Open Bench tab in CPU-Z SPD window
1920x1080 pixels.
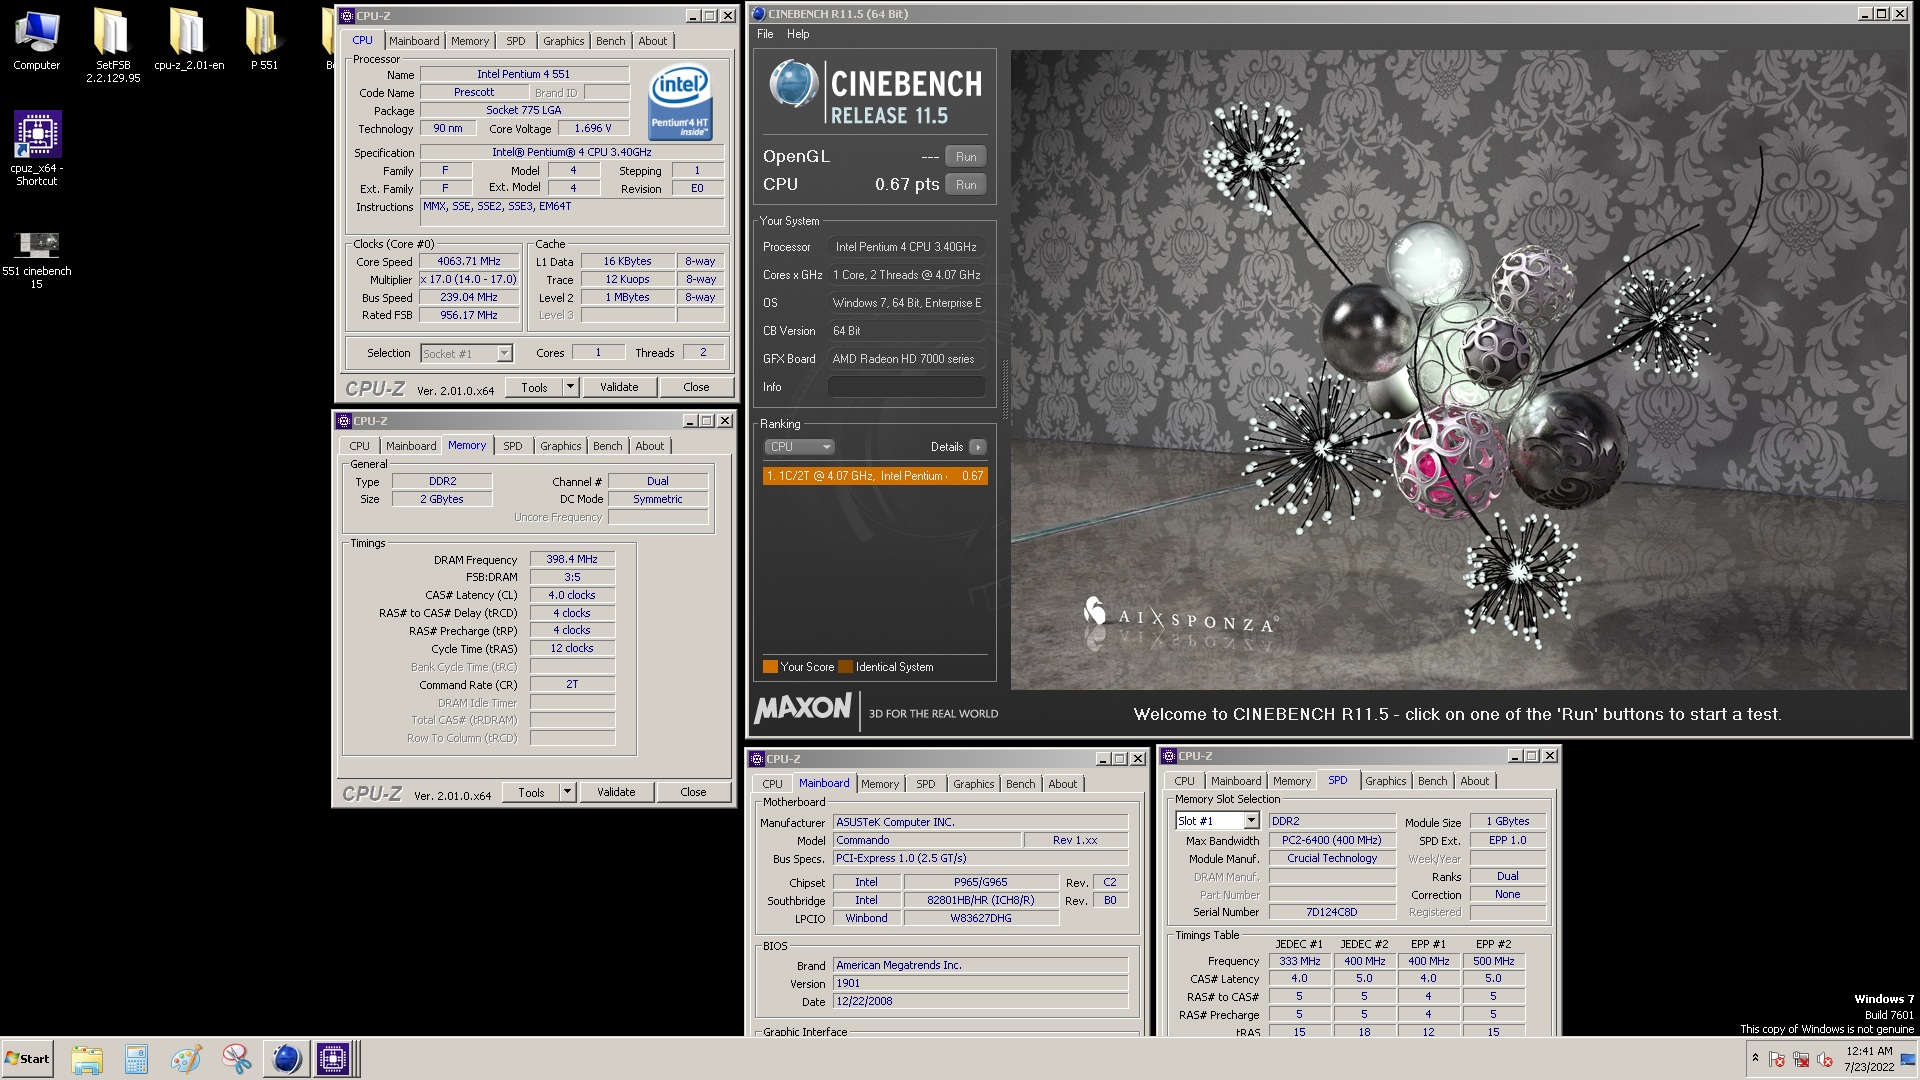[1432, 781]
